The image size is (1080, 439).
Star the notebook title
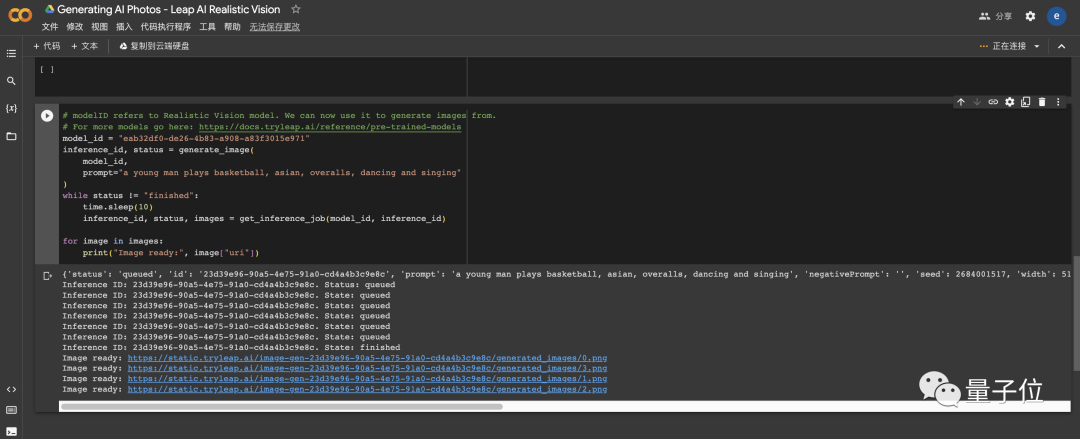point(296,9)
